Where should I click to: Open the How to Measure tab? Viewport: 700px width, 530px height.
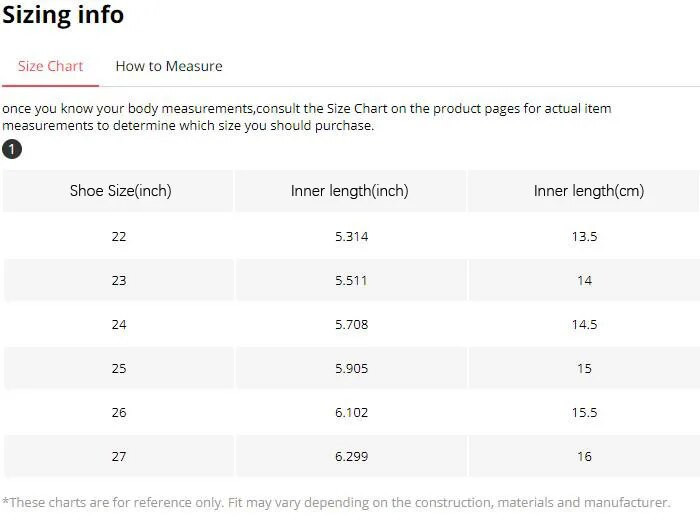coord(169,66)
